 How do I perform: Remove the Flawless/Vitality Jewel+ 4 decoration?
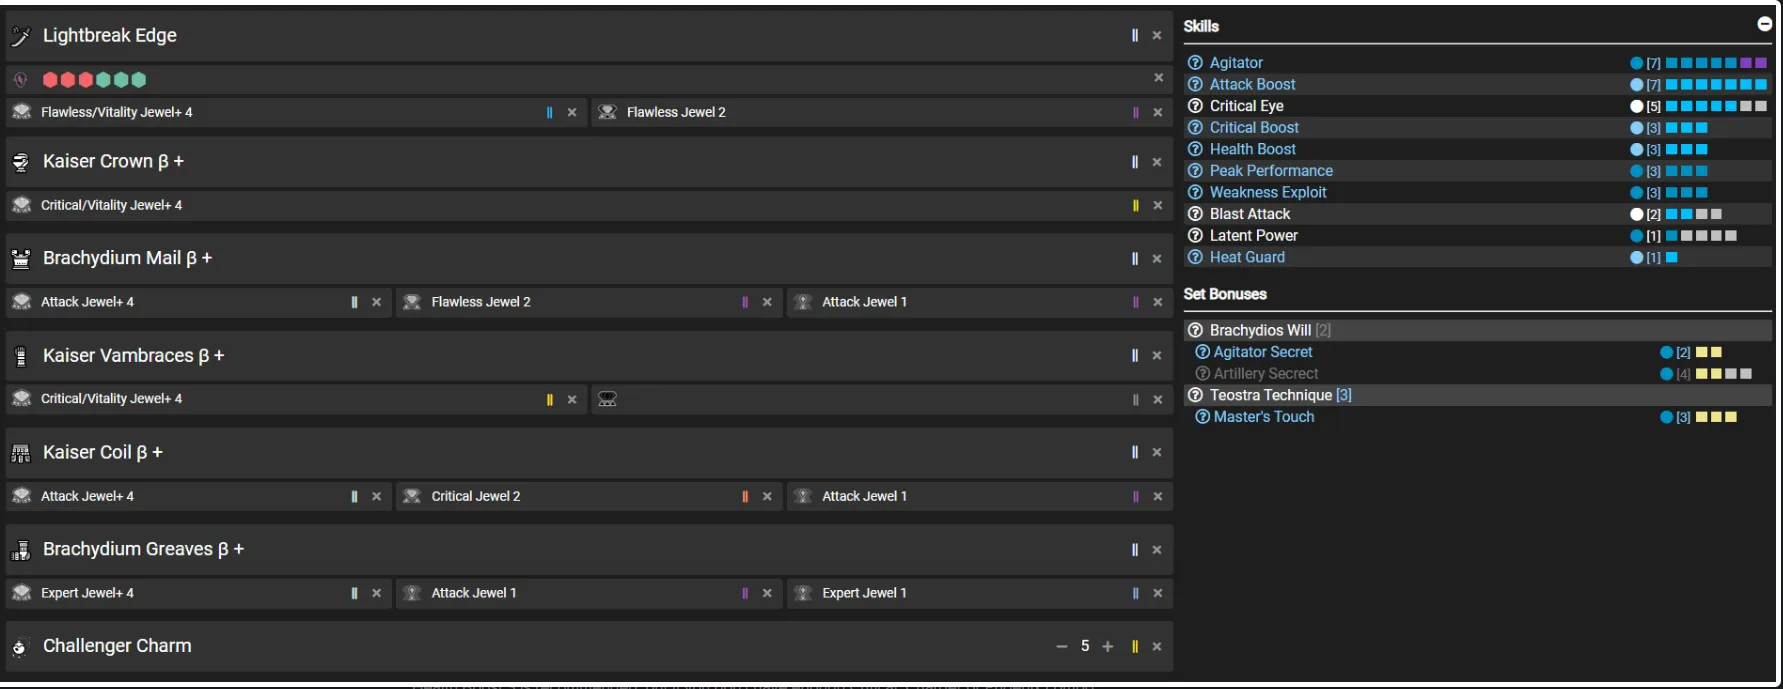572,112
